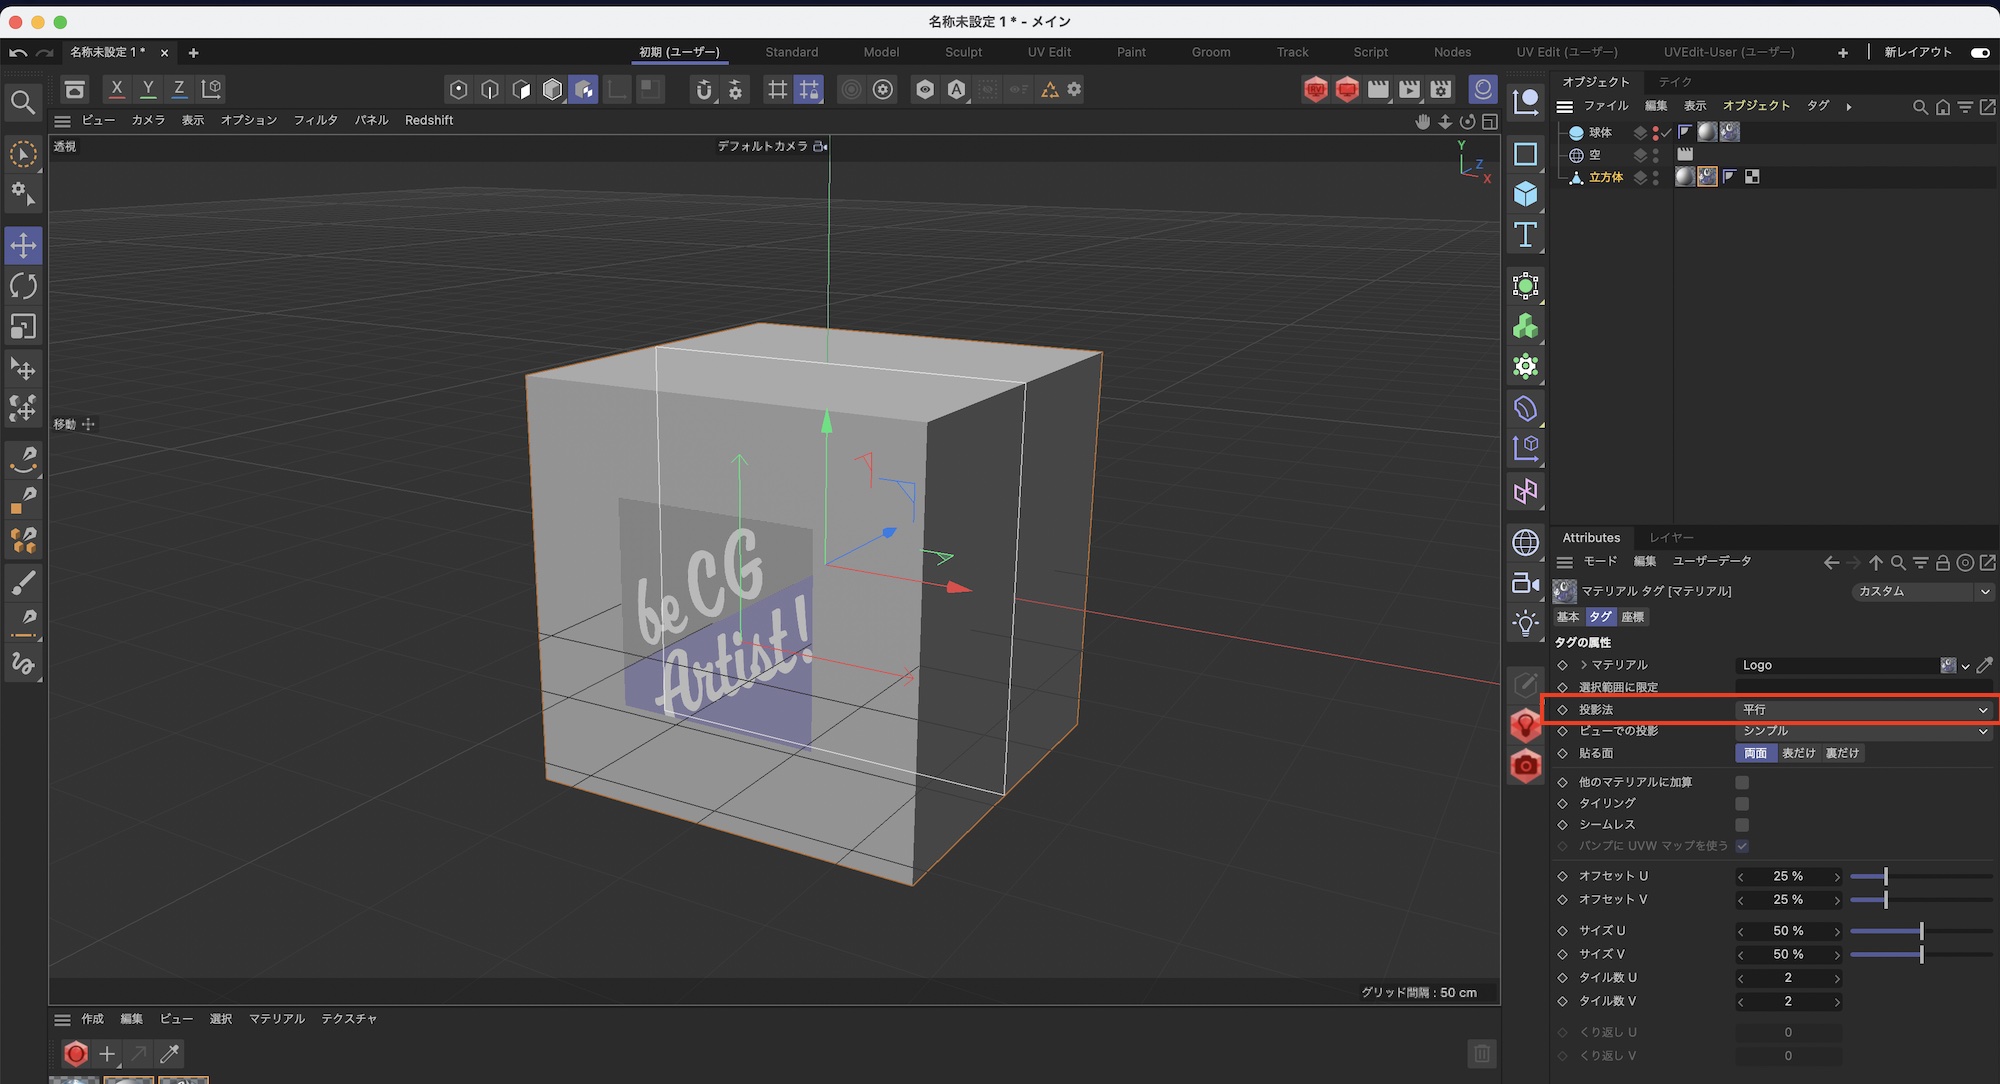Adjust the オフセット U slider

[1885, 877]
